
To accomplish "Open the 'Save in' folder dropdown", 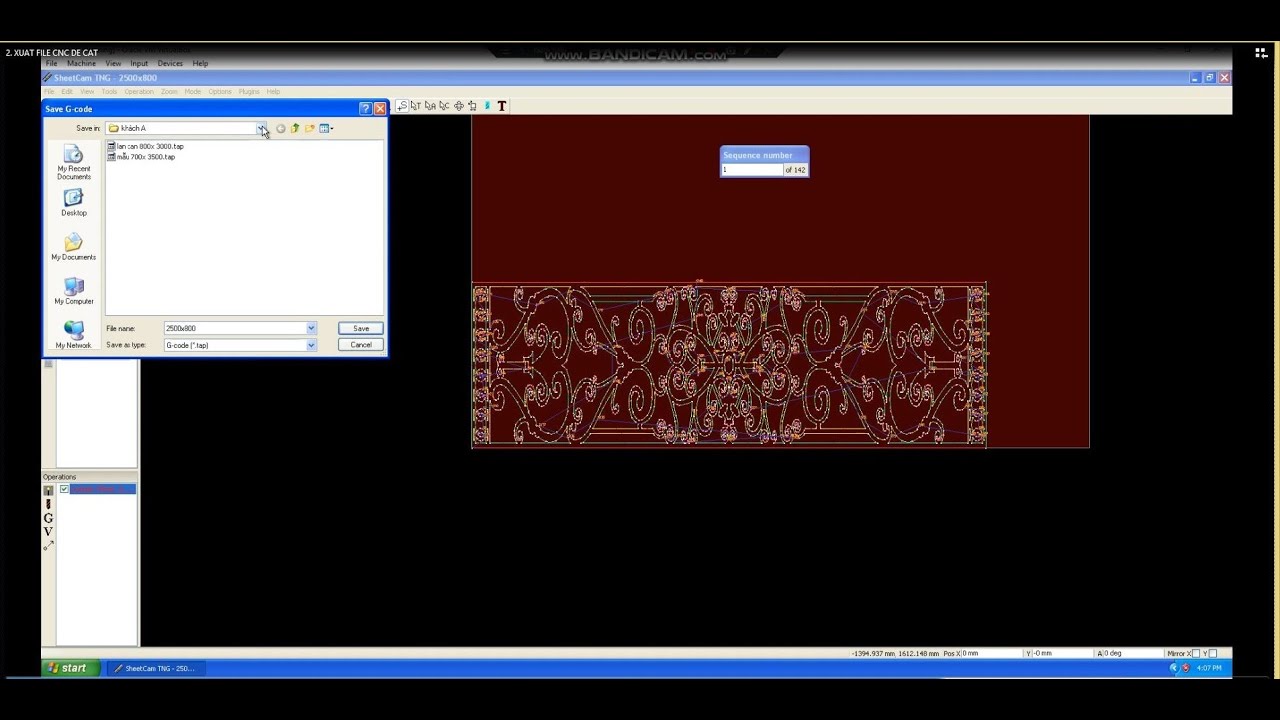I will (261, 128).
